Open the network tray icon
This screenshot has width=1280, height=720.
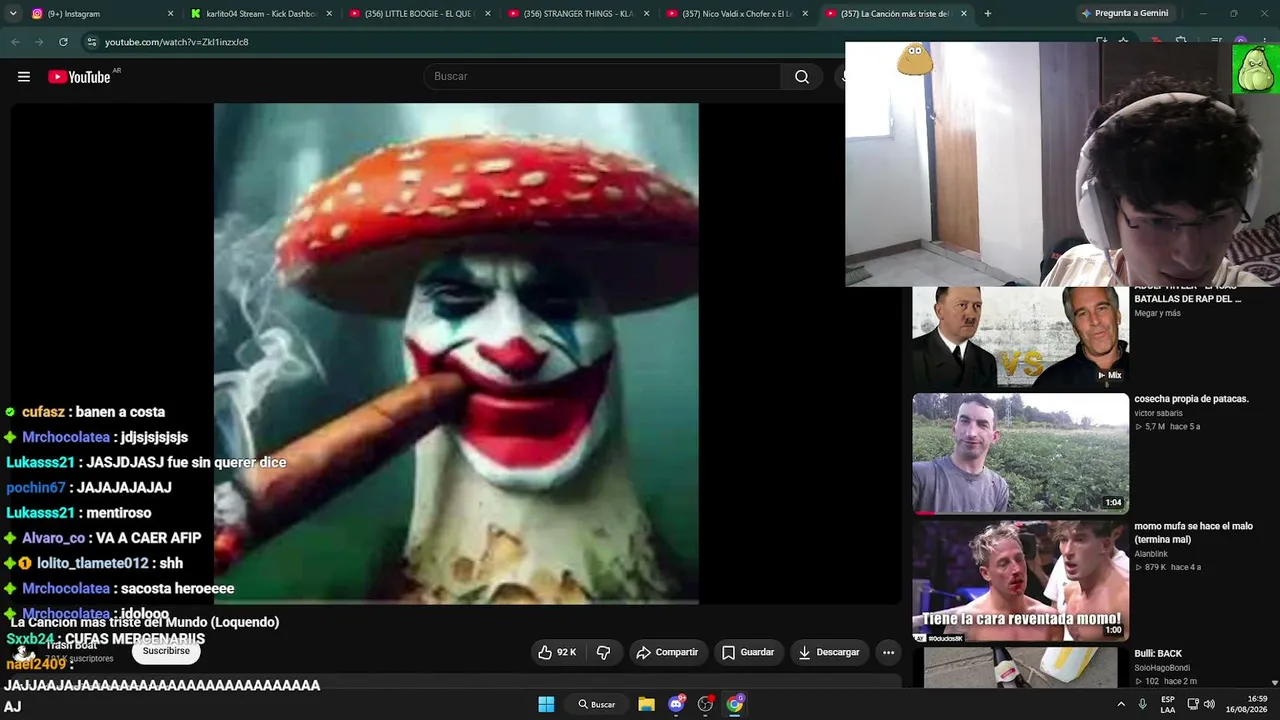click(1193, 704)
